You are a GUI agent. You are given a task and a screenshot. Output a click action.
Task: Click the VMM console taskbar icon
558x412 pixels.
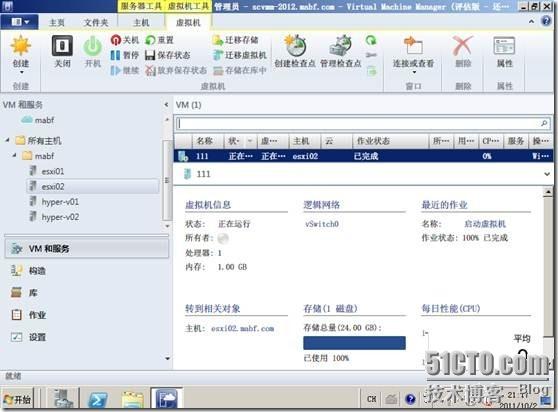(166, 398)
